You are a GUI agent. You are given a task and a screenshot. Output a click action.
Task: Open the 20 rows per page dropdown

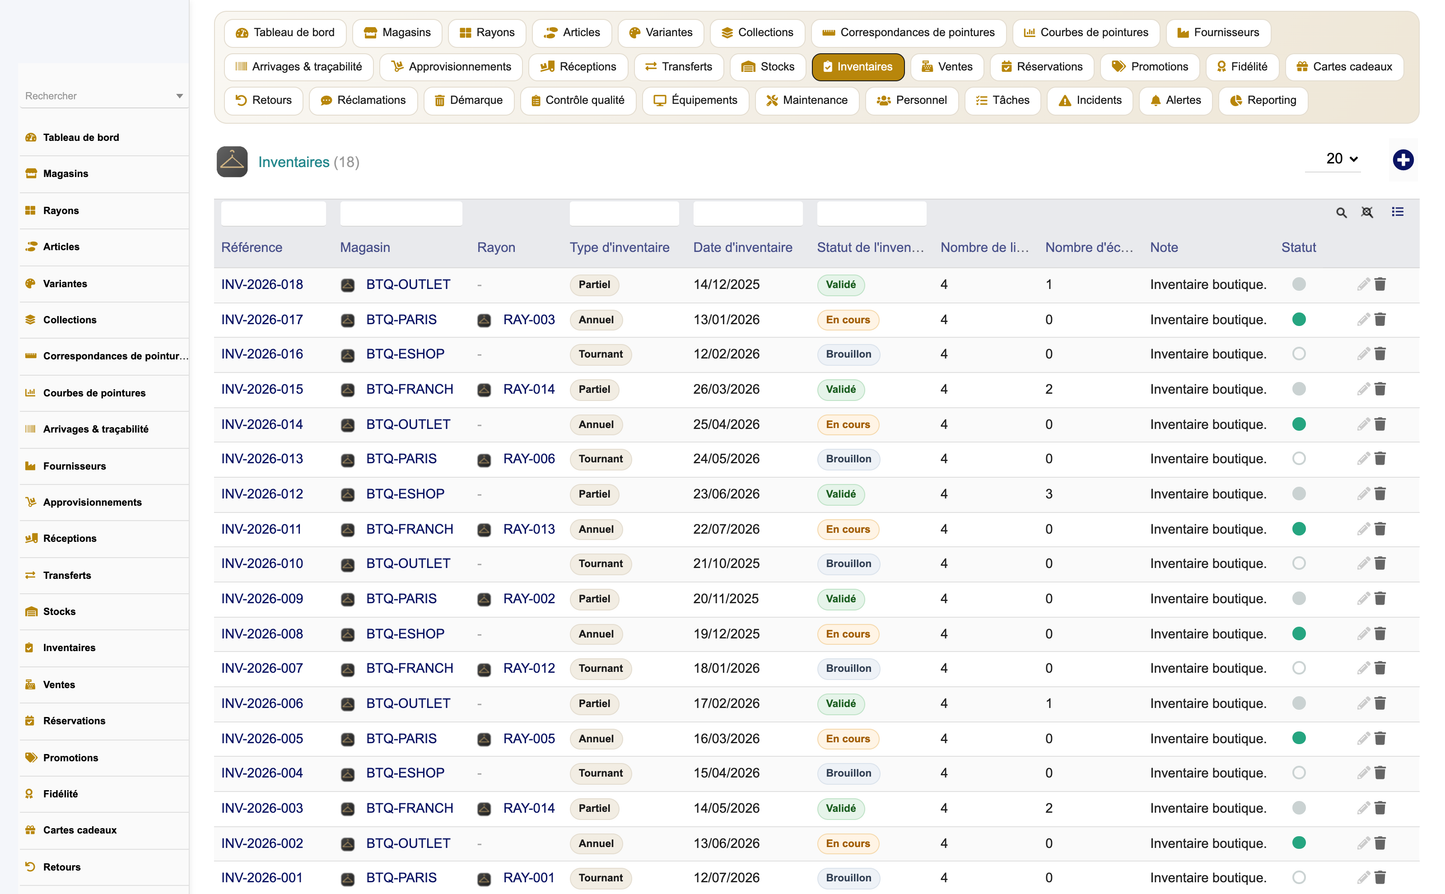1342,159
